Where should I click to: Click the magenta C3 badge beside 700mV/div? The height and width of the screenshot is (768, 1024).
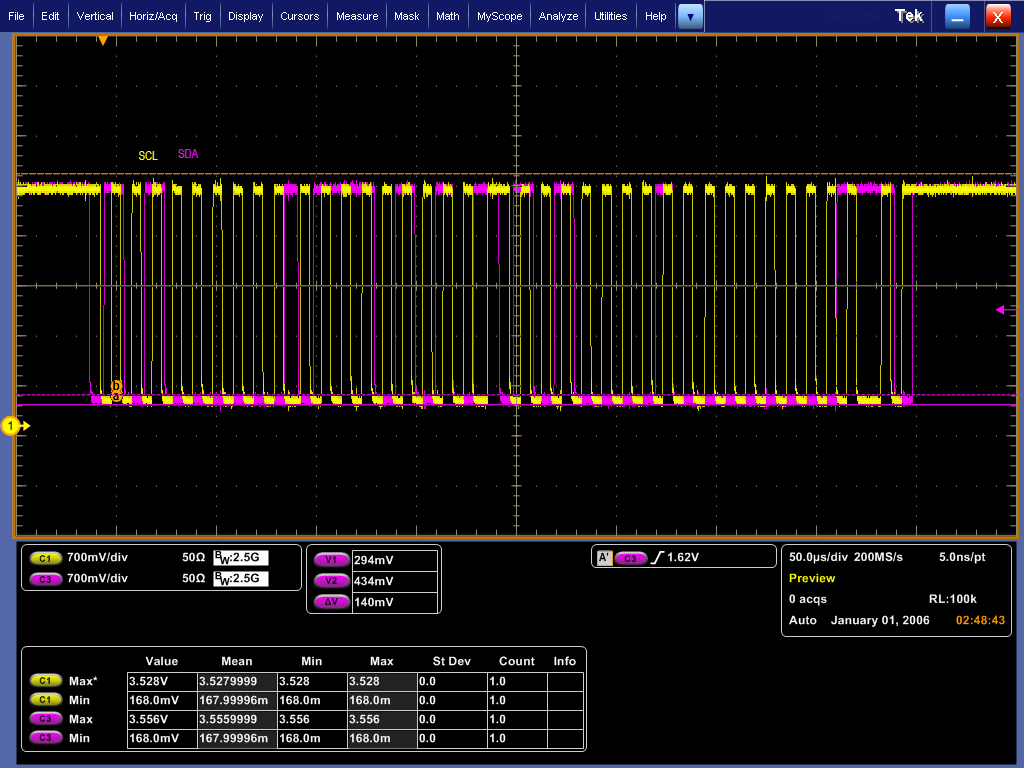46,579
